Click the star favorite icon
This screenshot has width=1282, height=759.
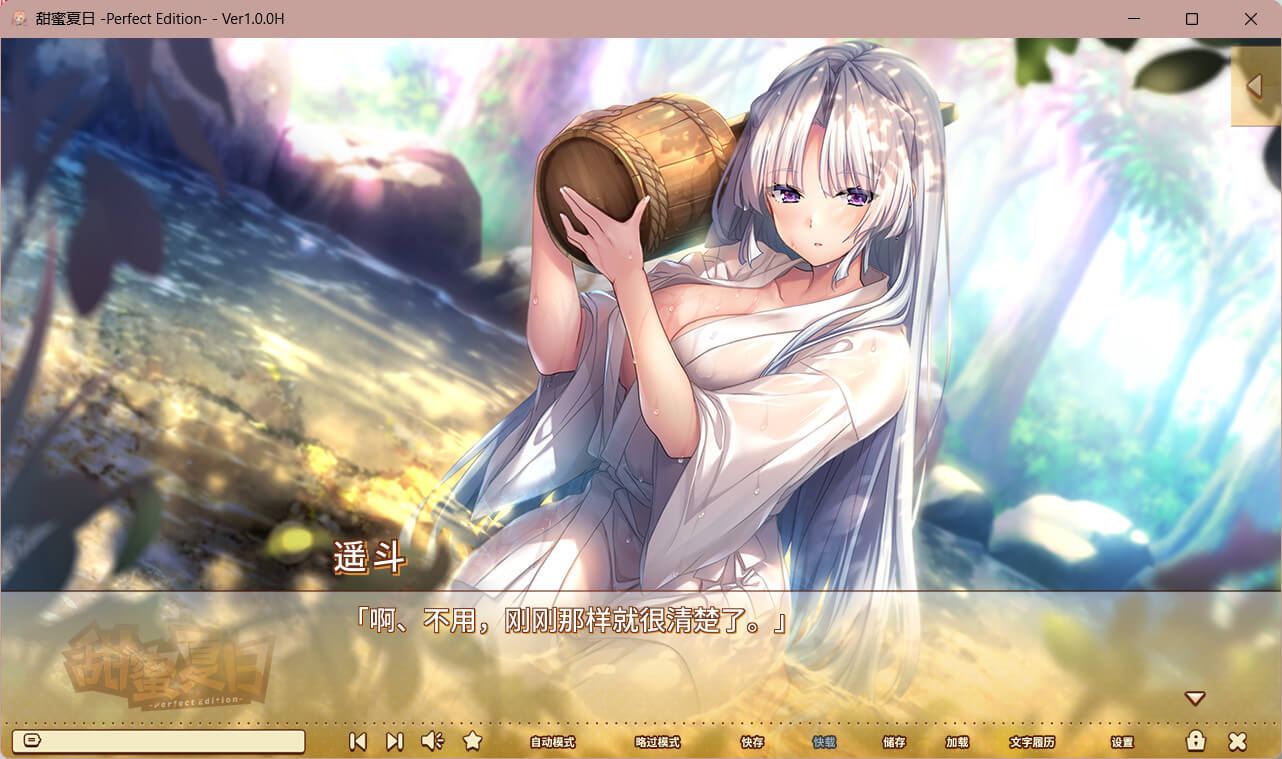[x=473, y=741]
